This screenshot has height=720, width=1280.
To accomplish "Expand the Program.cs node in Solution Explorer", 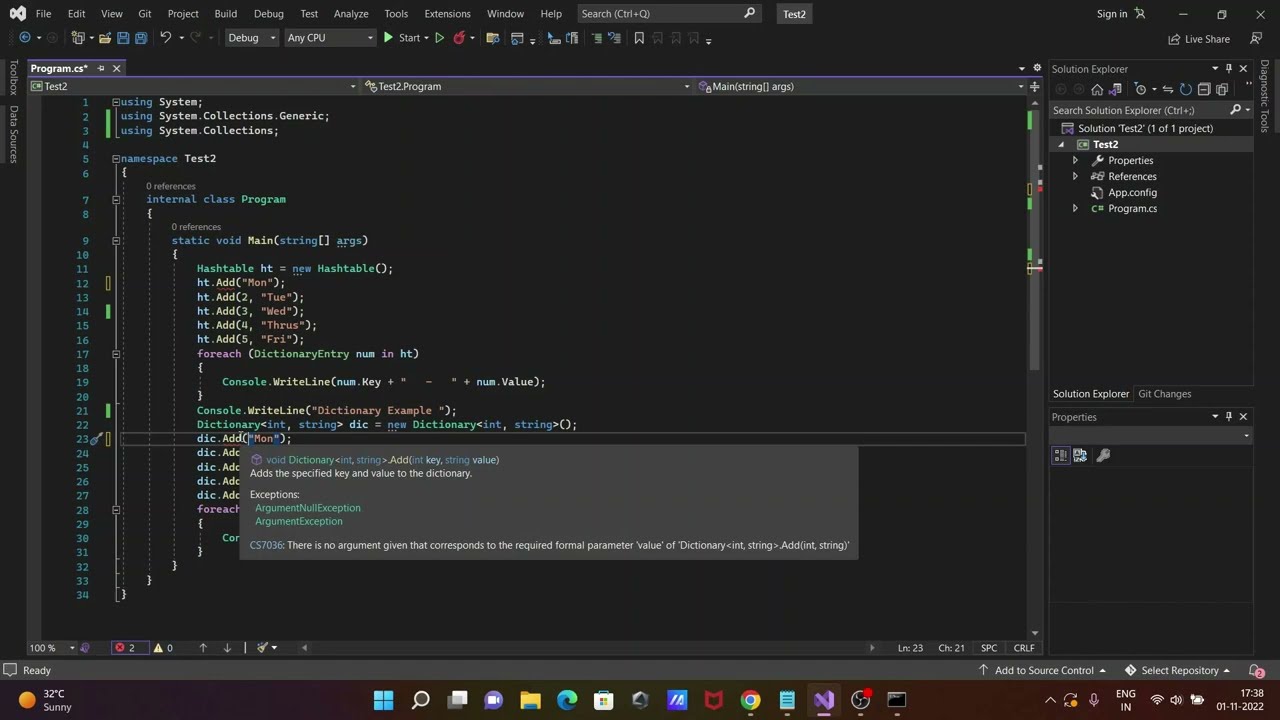I will pos(1075,208).
